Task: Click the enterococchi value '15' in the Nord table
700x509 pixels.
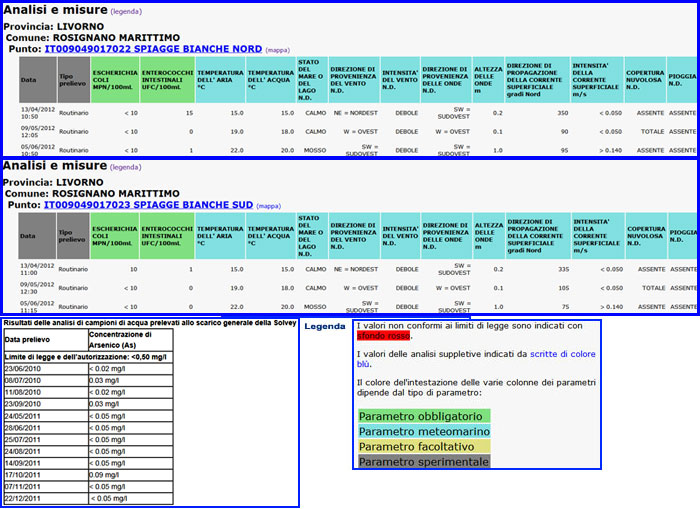Action: [189, 113]
